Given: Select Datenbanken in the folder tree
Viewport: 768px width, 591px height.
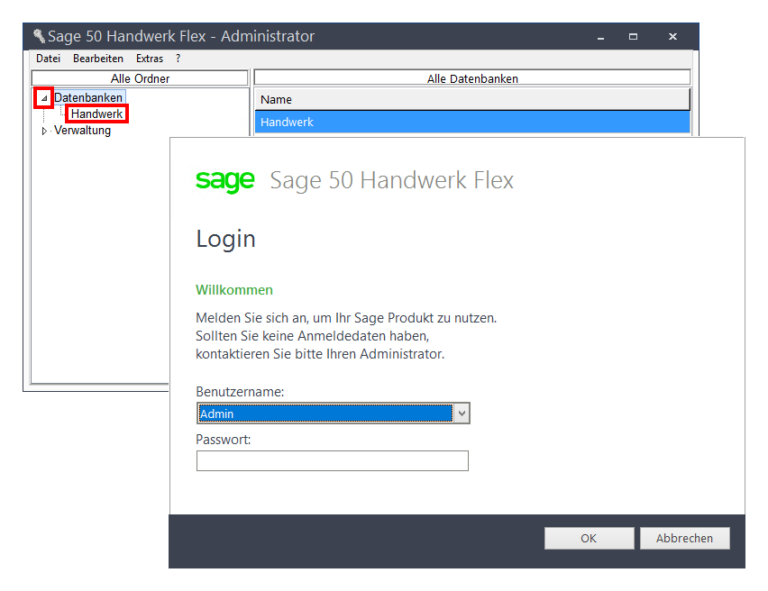Looking at the screenshot, I should click(x=88, y=98).
